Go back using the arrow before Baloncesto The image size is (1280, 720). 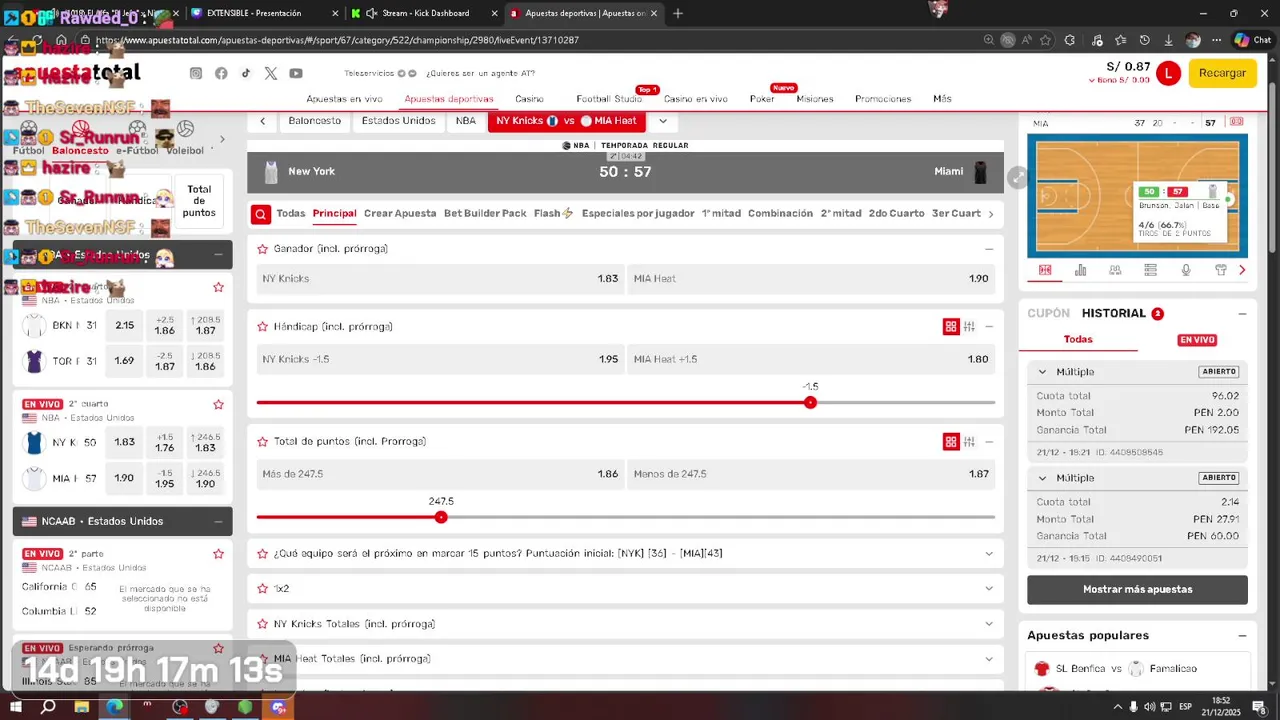(262, 121)
